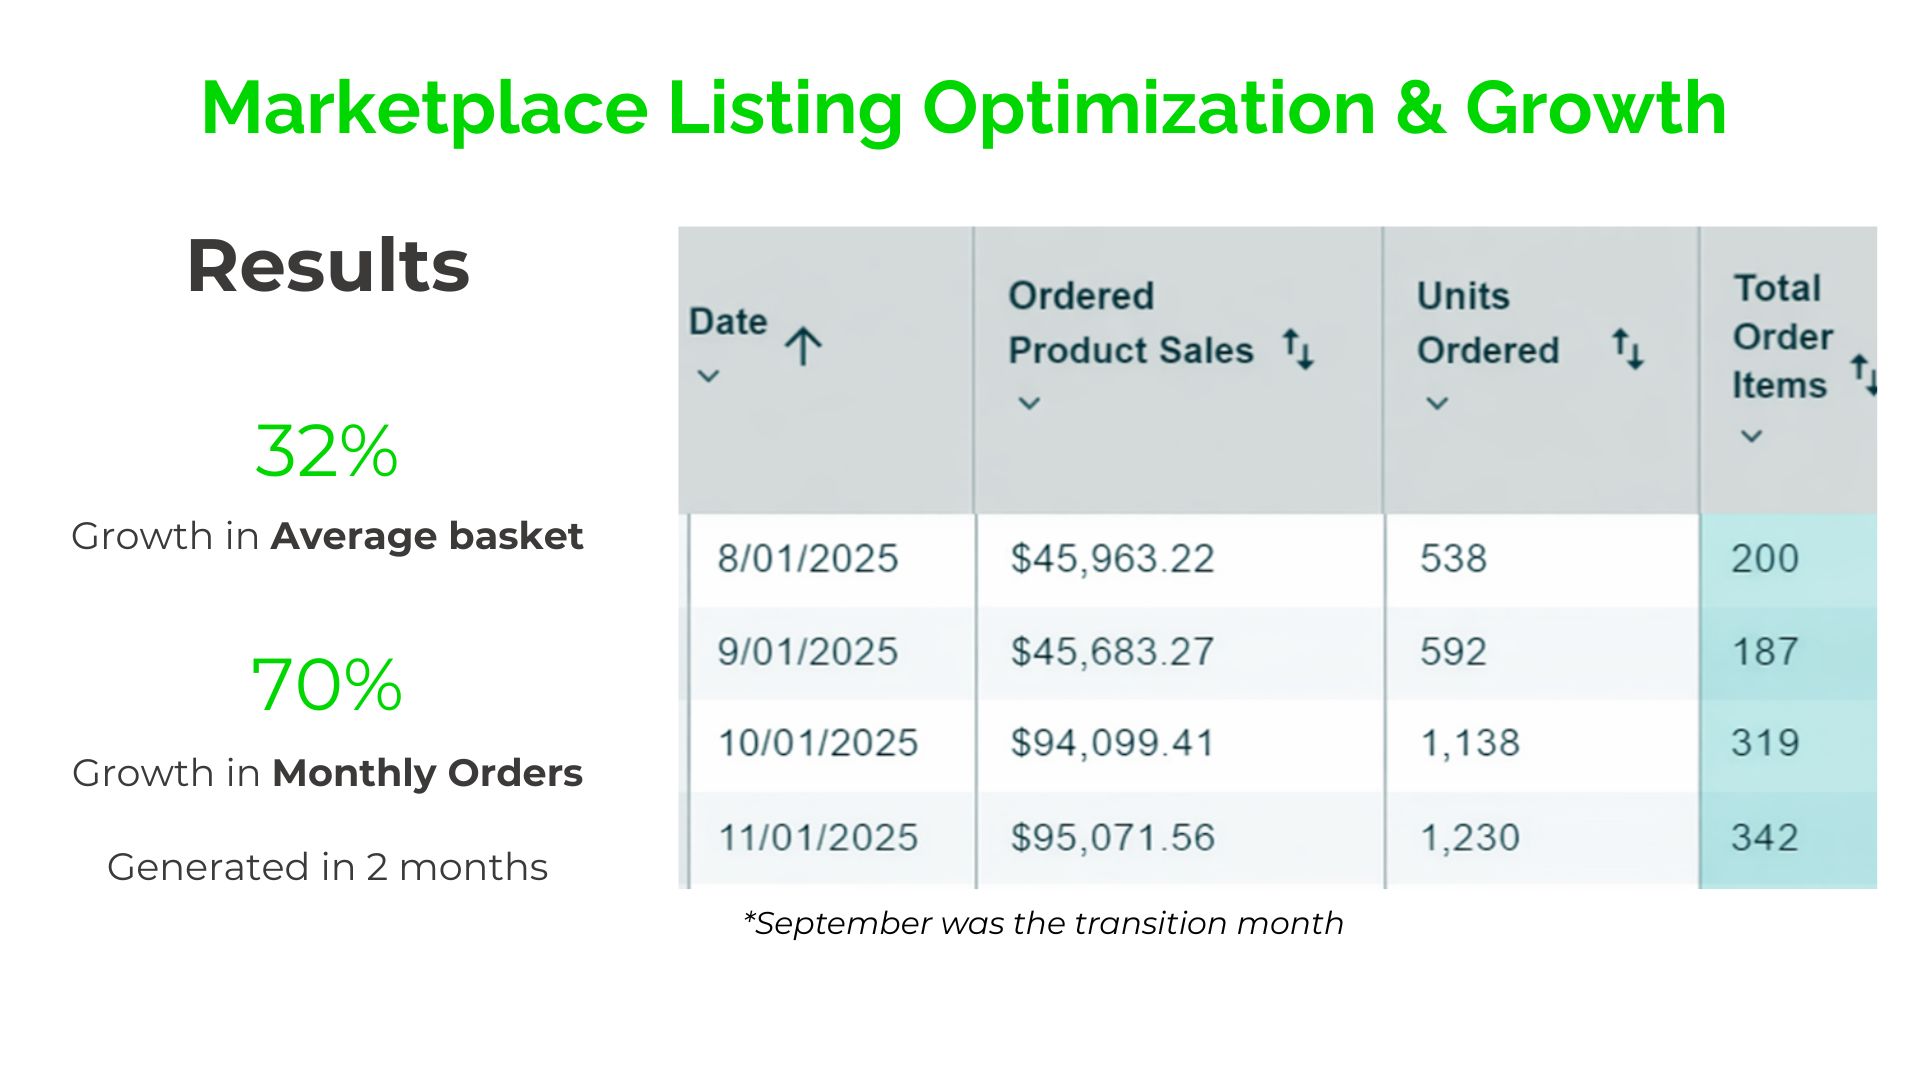Expand the Date column chevron
The width and height of the screenshot is (1920, 1080).
[x=708, y=377]
